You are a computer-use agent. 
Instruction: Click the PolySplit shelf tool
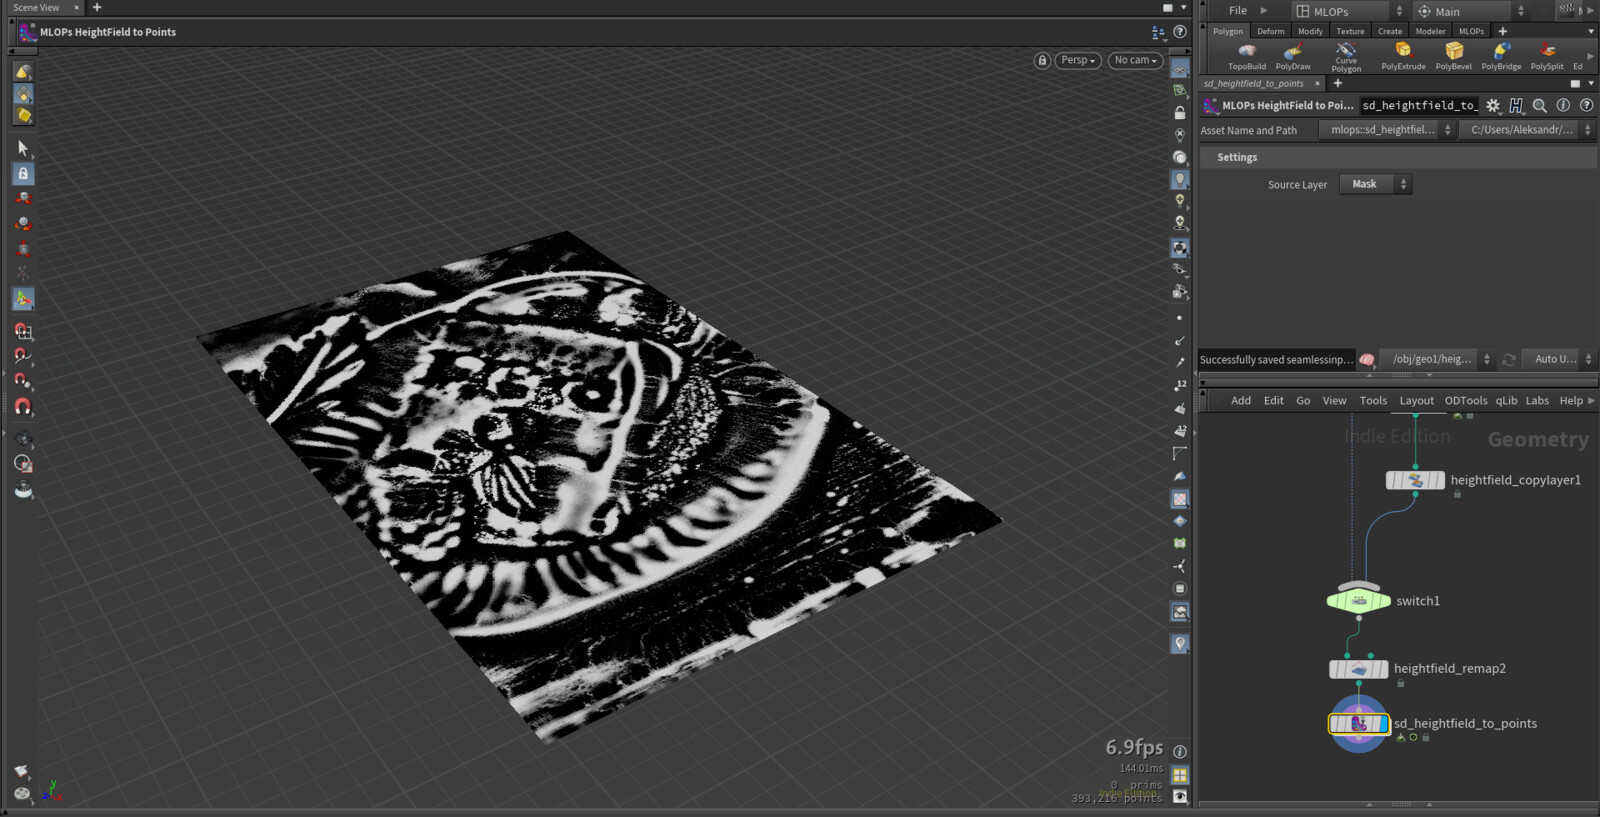click(1546, 55)
